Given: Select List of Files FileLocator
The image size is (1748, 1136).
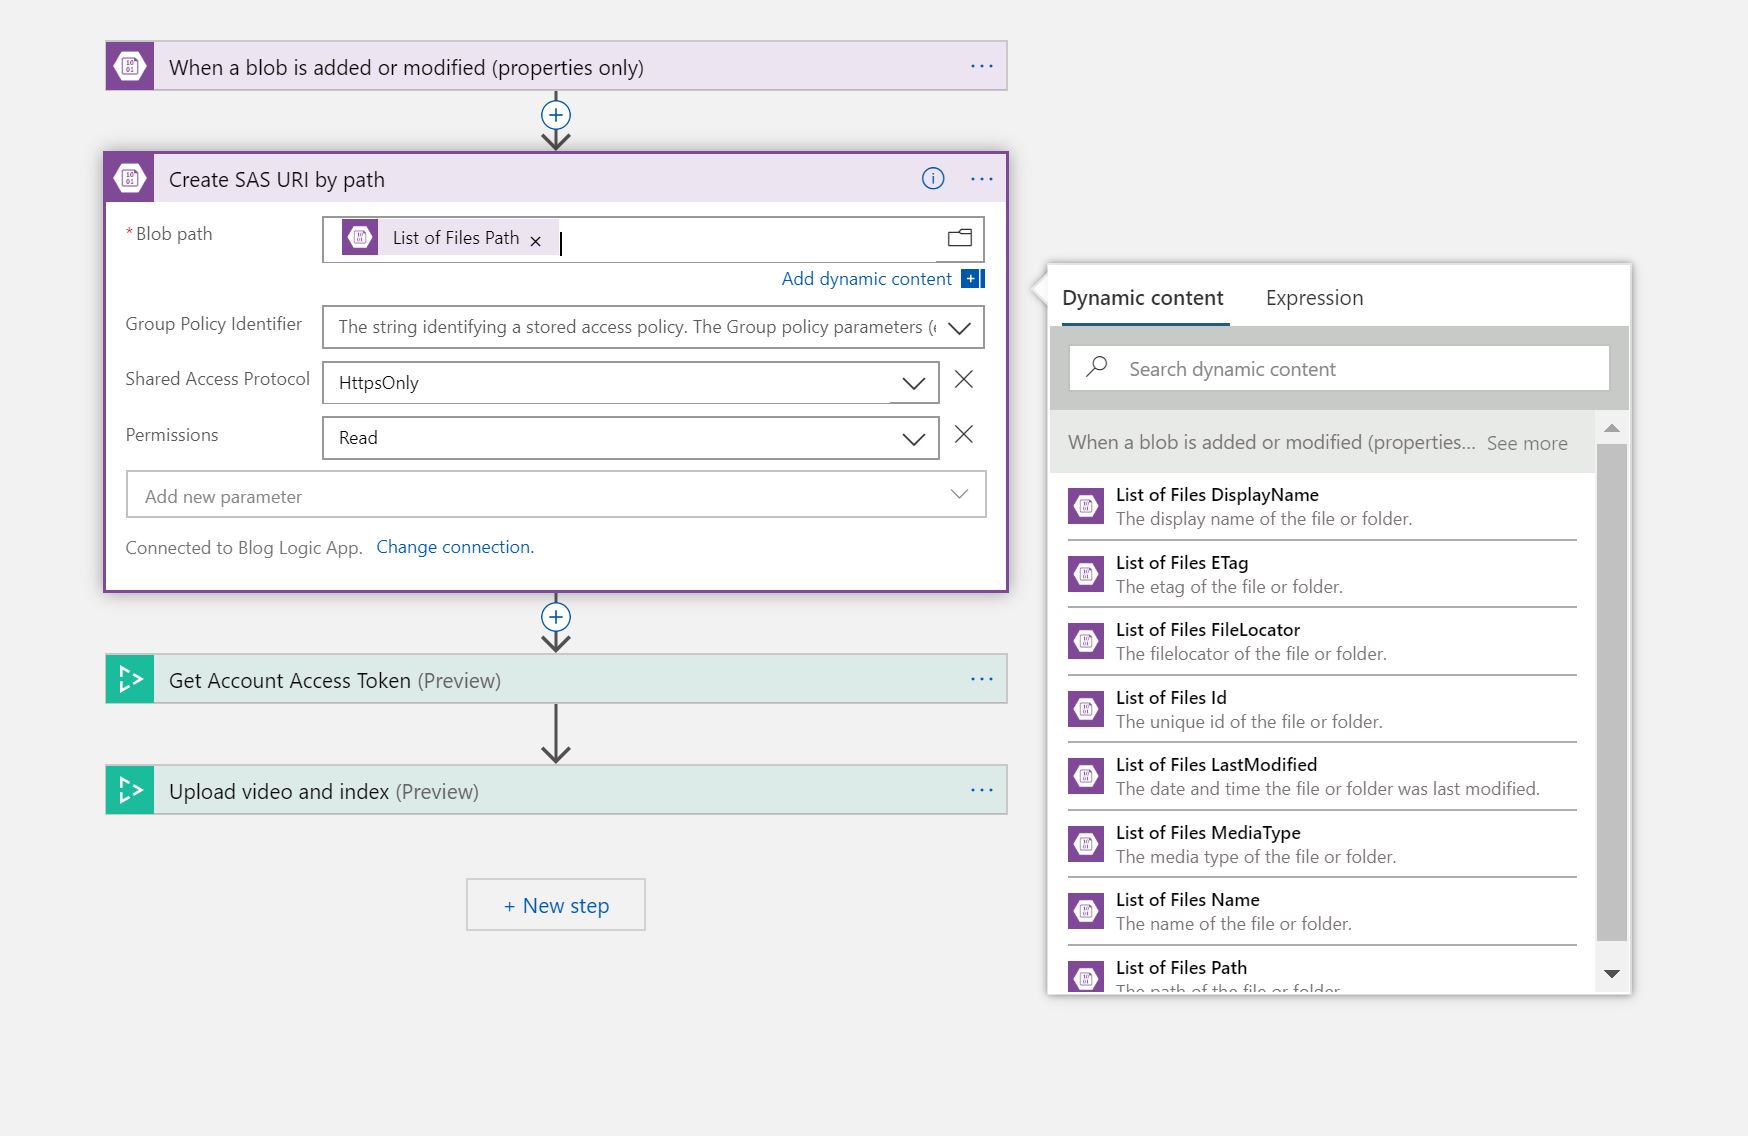Looking at the screenshot, I should coord(1322,641).
